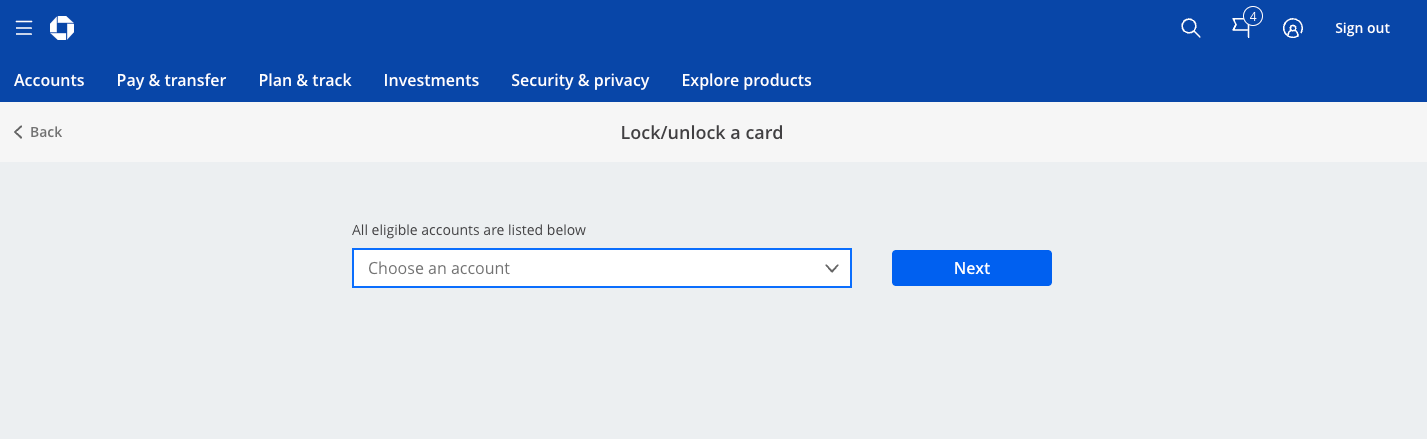Click the Lock/unlock a card heading
Image resolution: width=1427 pixels, height=439 pixels.
point(701,132)
